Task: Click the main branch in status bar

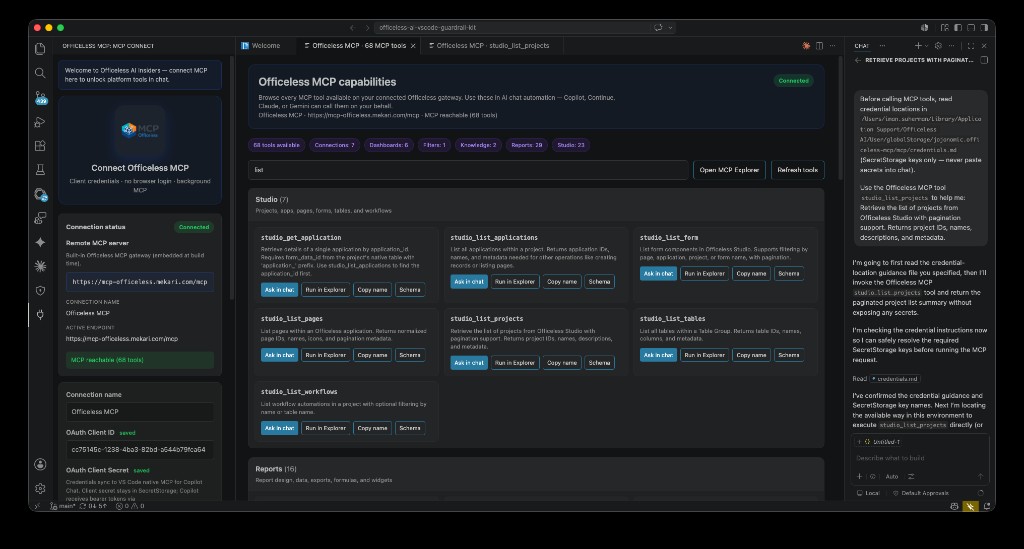Action: point(63,506)
